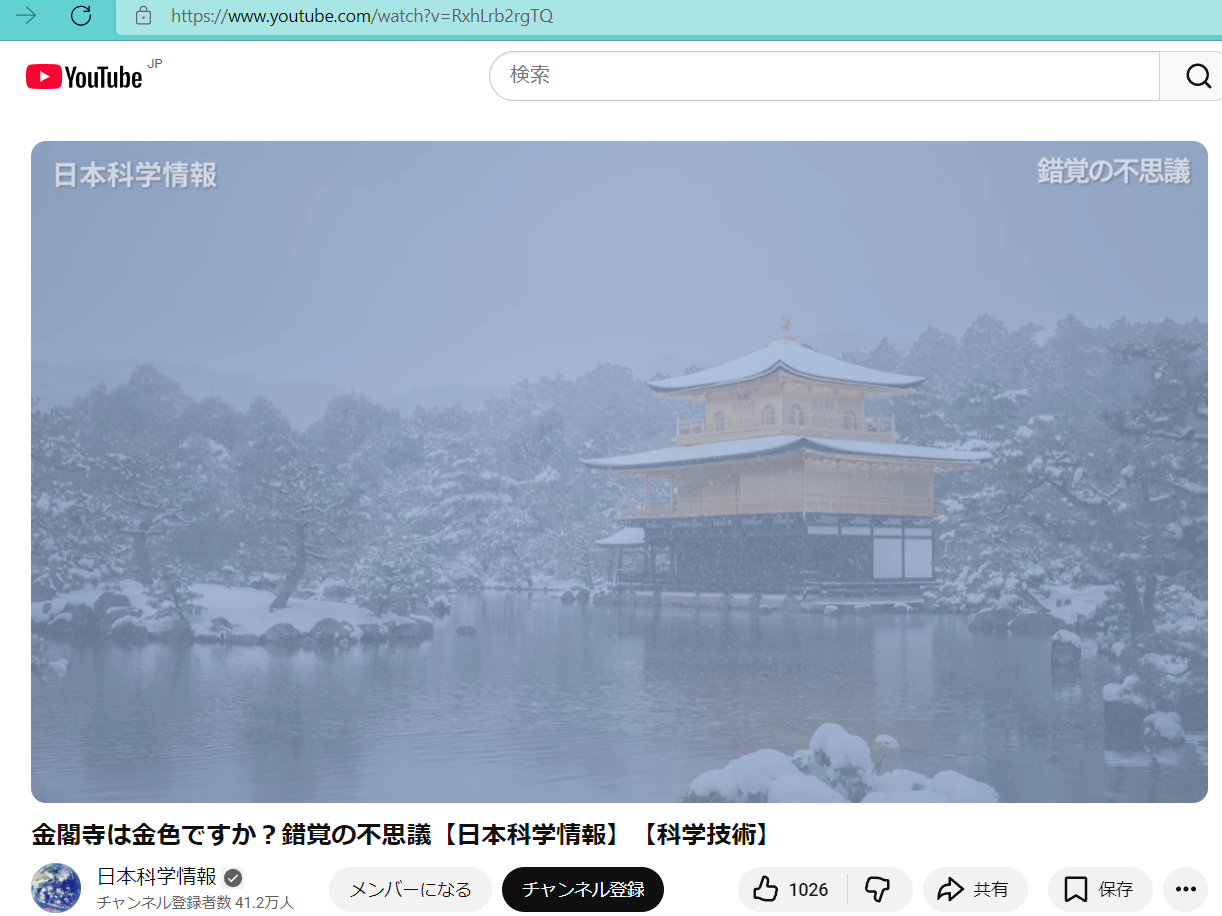Image resolution: width=1222 pixels, height=916 pixels.
Task: Save the video using 保存
Action: pos(1099,889)
